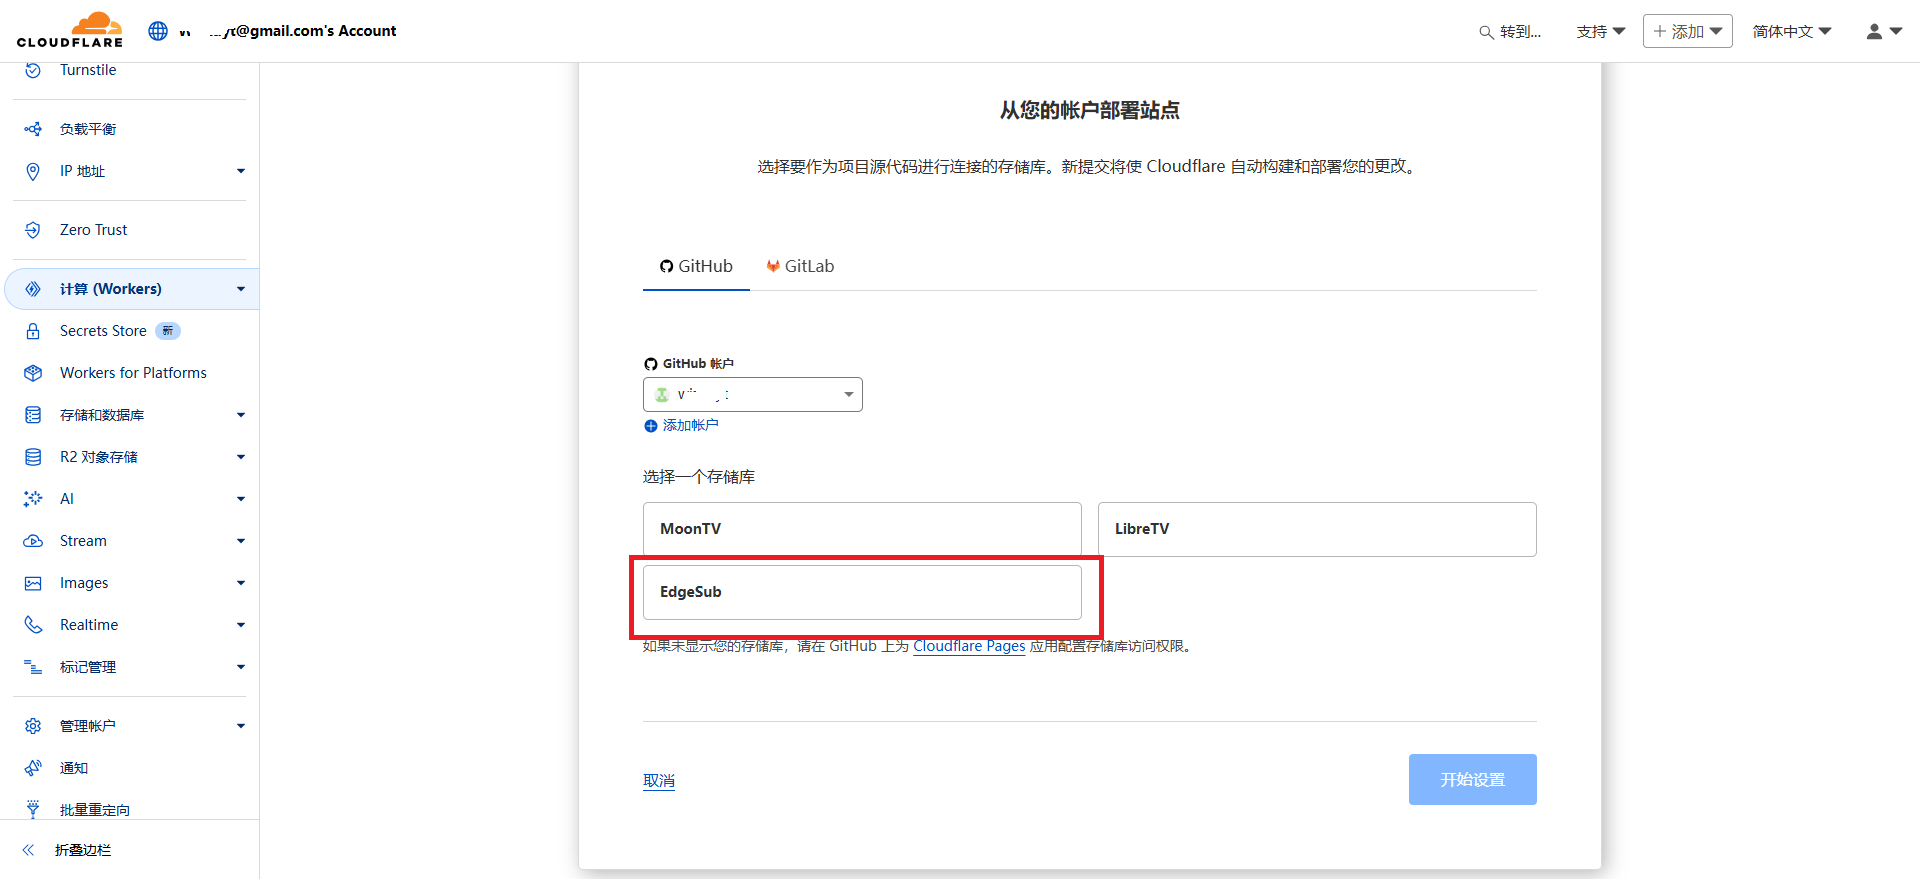
Task: Click the Workers for Platforms icon
Action: pos(33,373)
